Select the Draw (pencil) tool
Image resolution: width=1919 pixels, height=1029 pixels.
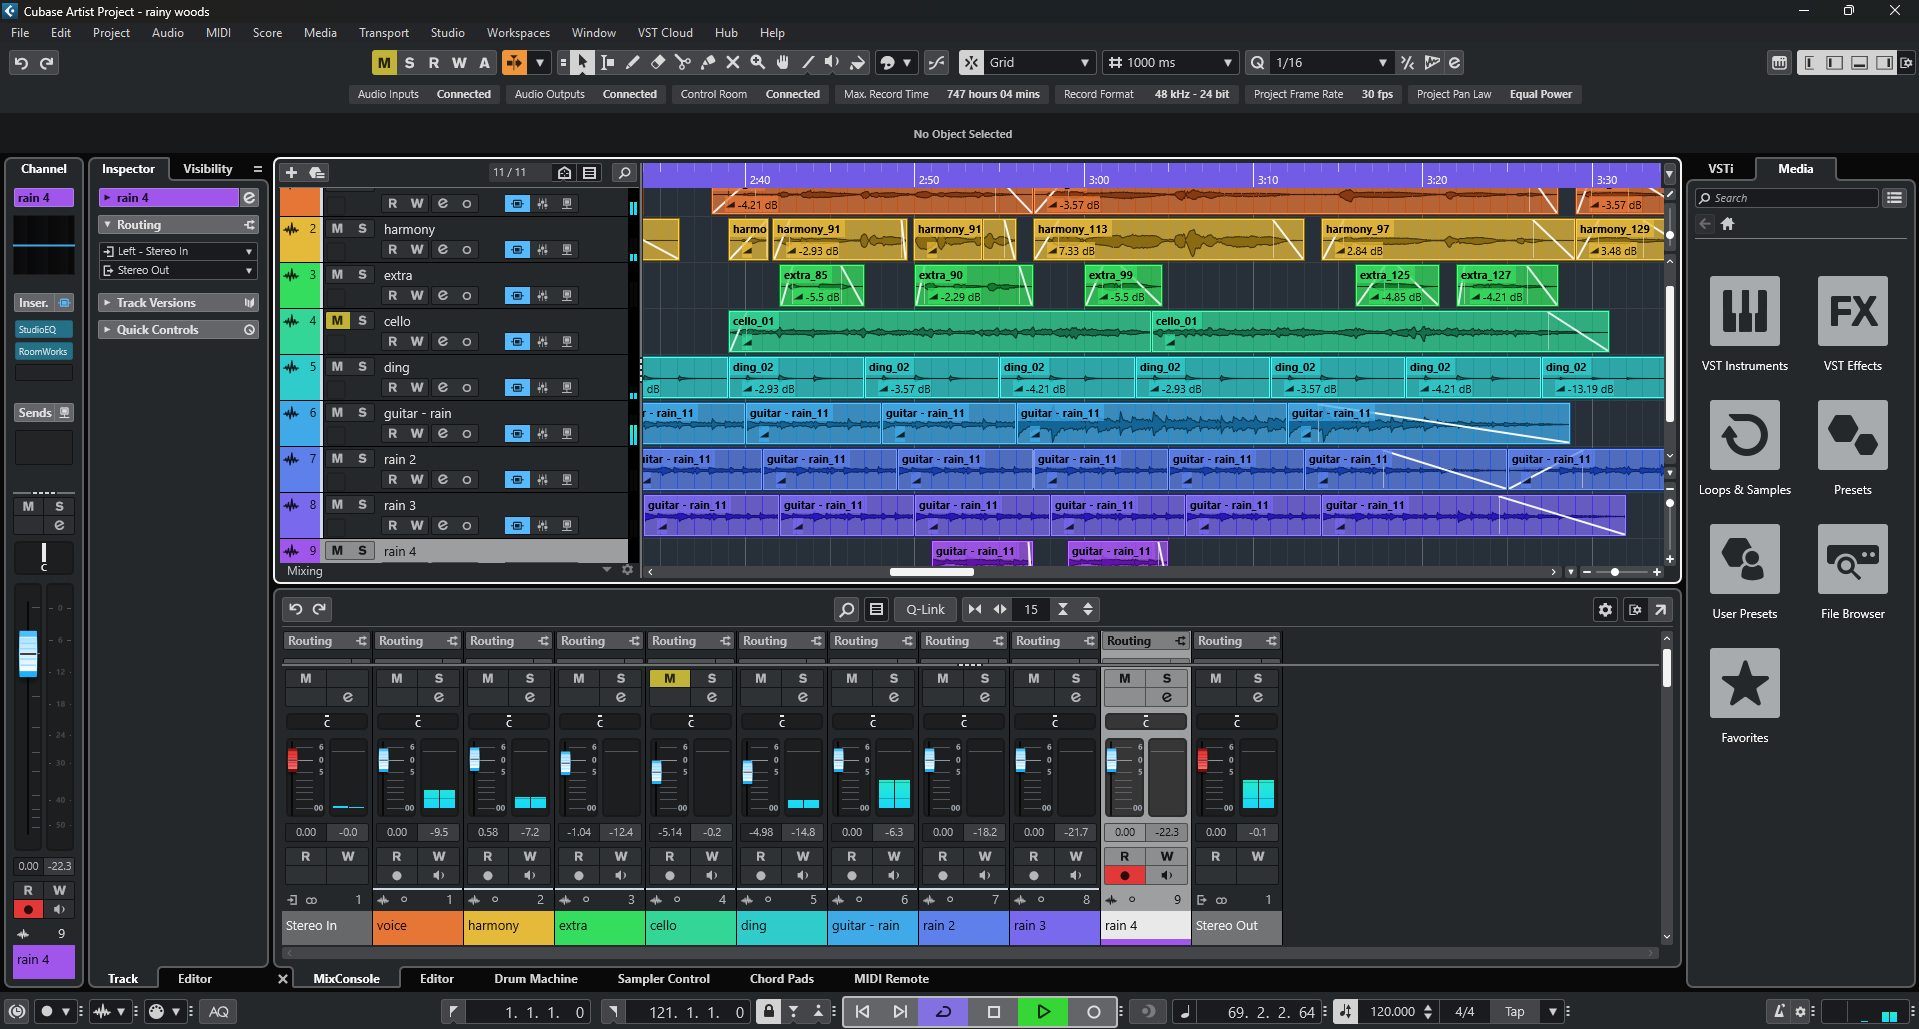(632, 62)
